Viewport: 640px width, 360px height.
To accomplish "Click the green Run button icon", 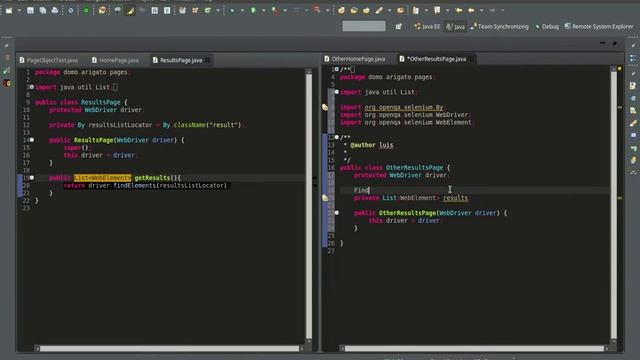I will [x=253, y=10].
